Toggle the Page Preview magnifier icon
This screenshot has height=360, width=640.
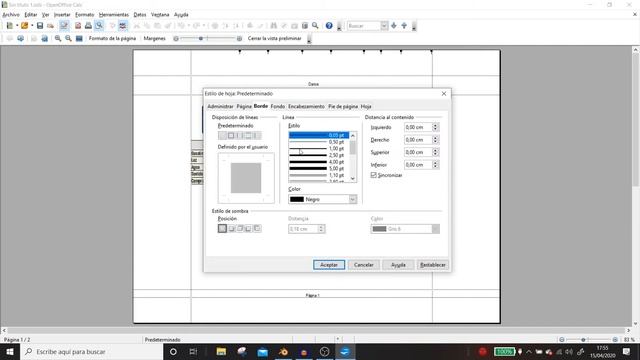[99, 26]
